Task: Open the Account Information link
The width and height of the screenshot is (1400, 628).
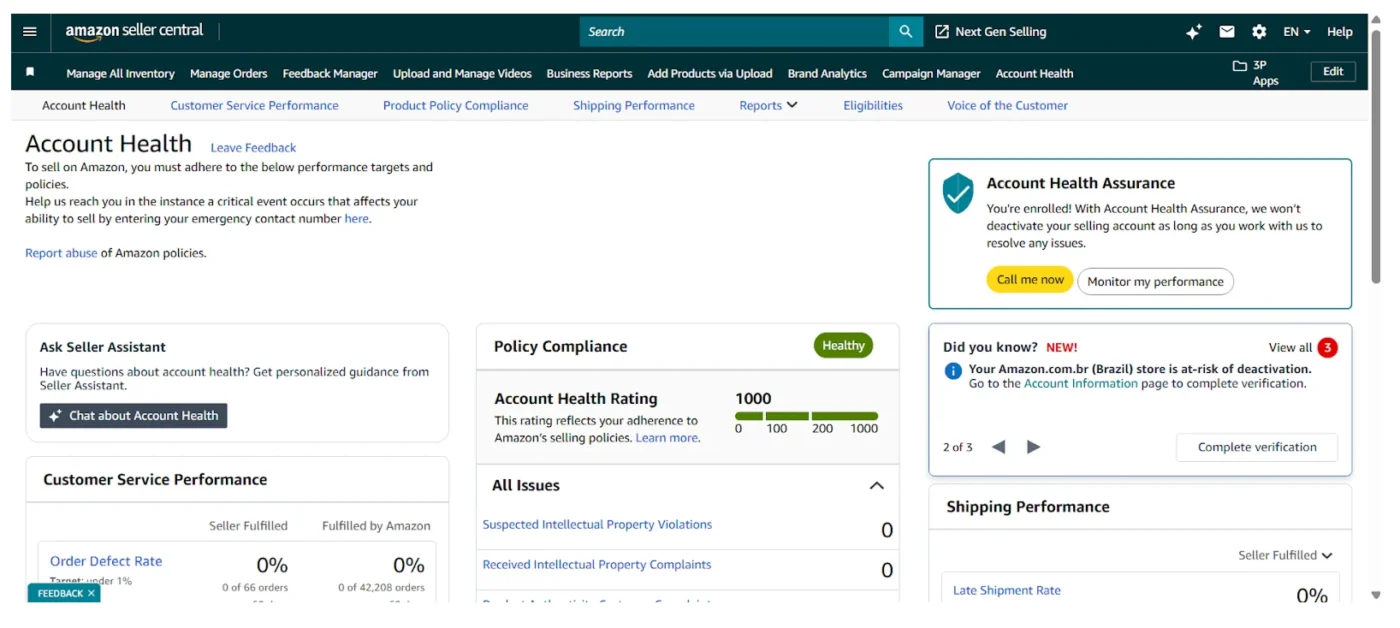Action: point(1079,383)
